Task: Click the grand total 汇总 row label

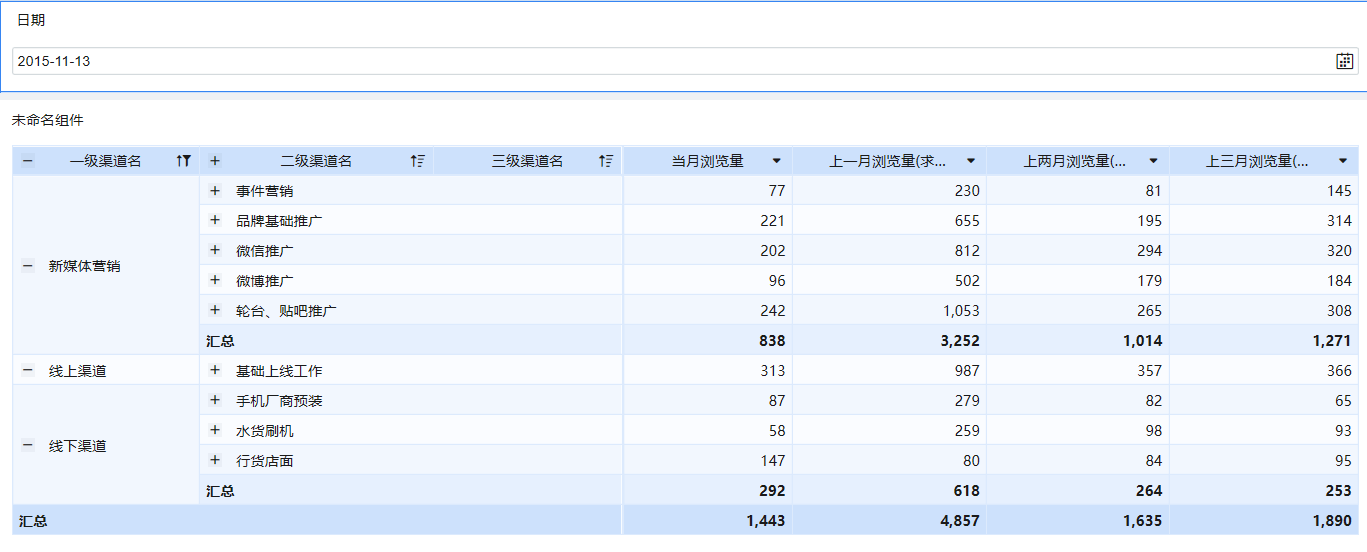Action: click(33, 521)
